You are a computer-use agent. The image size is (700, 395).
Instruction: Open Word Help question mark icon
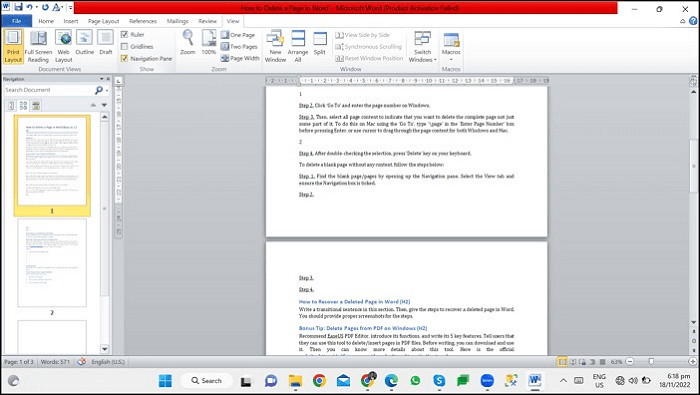coord(693,21)
